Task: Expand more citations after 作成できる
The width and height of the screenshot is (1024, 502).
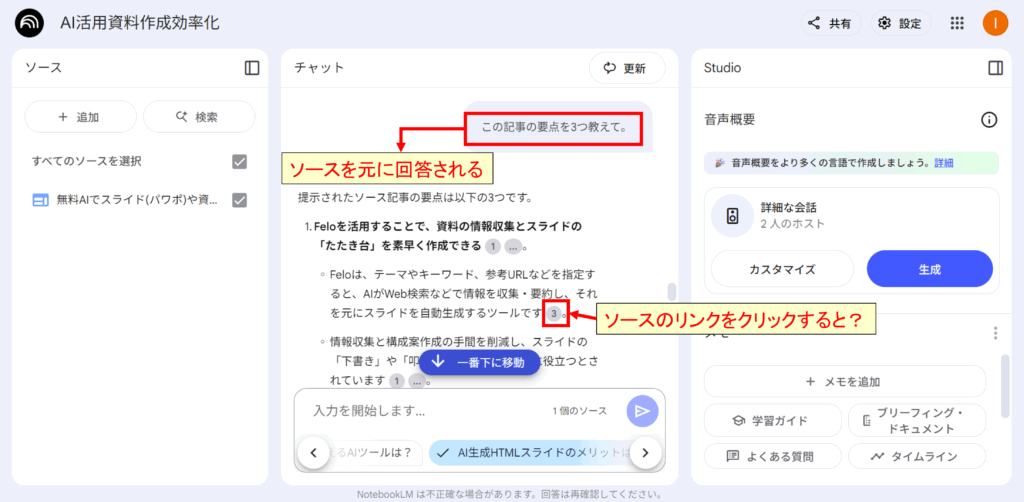Action: pyautogui.click(x=513, y=246)
